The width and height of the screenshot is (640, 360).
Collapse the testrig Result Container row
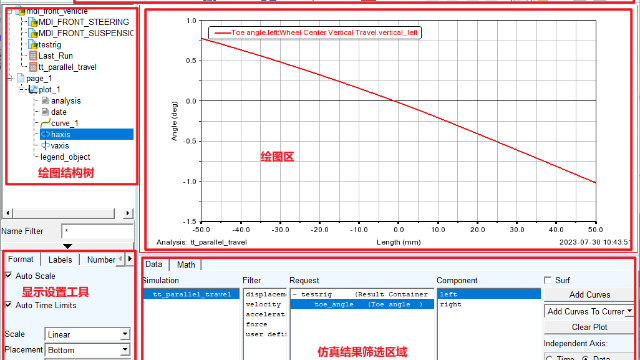pyautogui.click(x=295, y=294)
